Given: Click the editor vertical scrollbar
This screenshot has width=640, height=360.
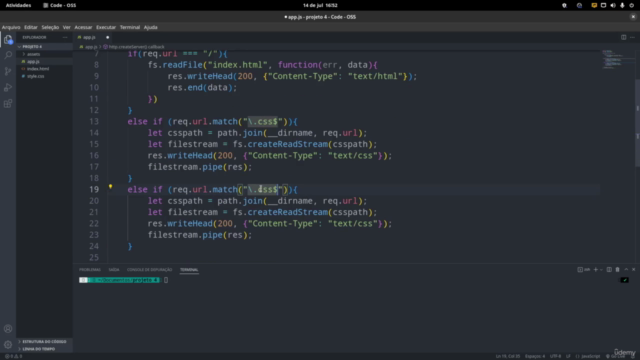Looking at the screenshot, I should [638, 122].
